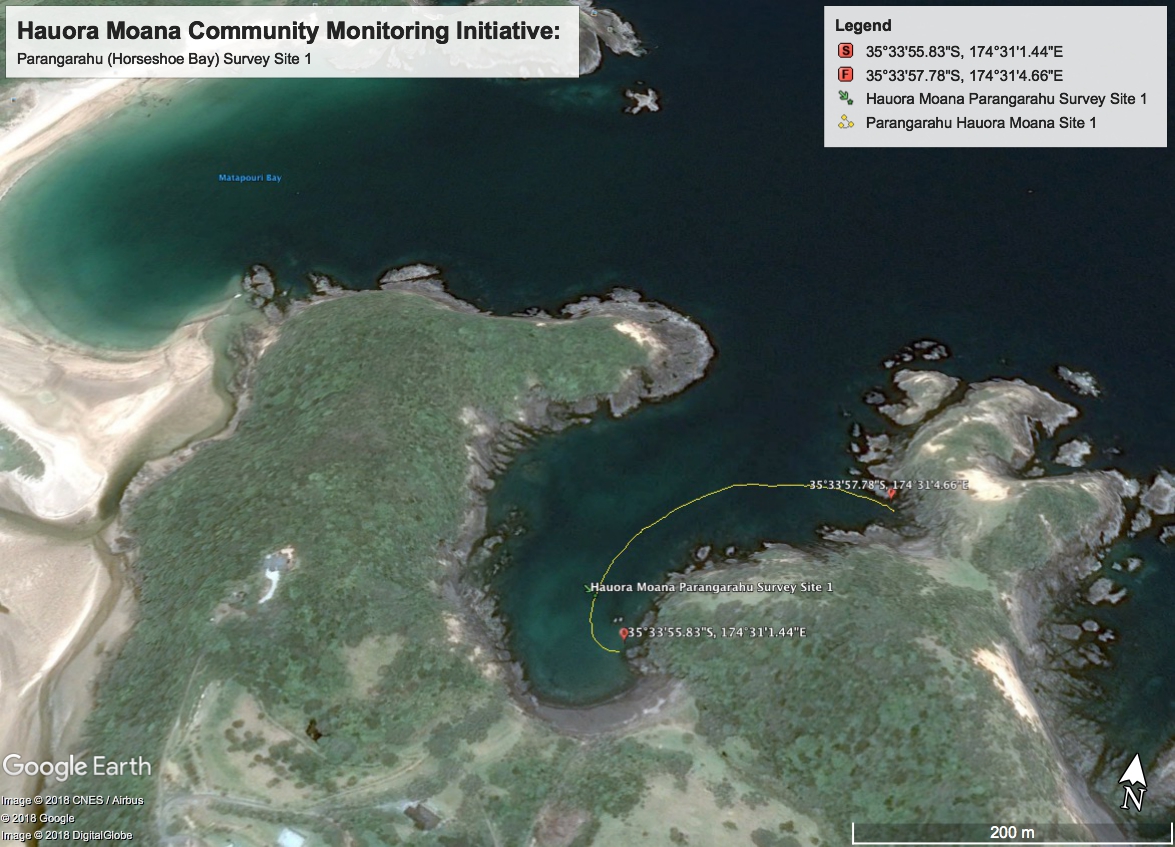This screenshot has height=847, width=1175.
Task: Click the Legend heading
Action: (863, 26)
